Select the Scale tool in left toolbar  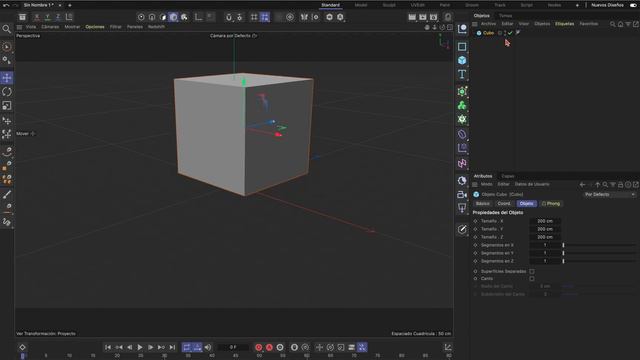[7, 106]
